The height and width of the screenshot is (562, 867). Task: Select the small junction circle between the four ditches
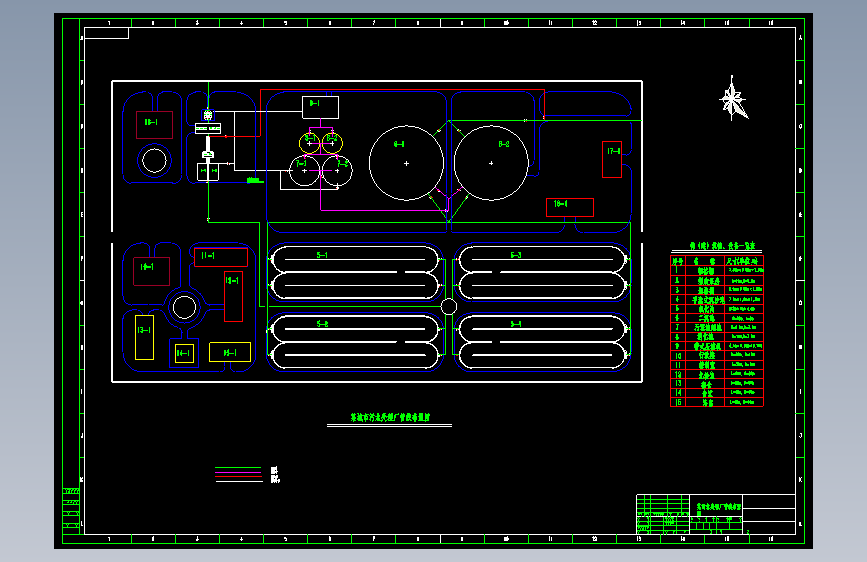point(449,306)
